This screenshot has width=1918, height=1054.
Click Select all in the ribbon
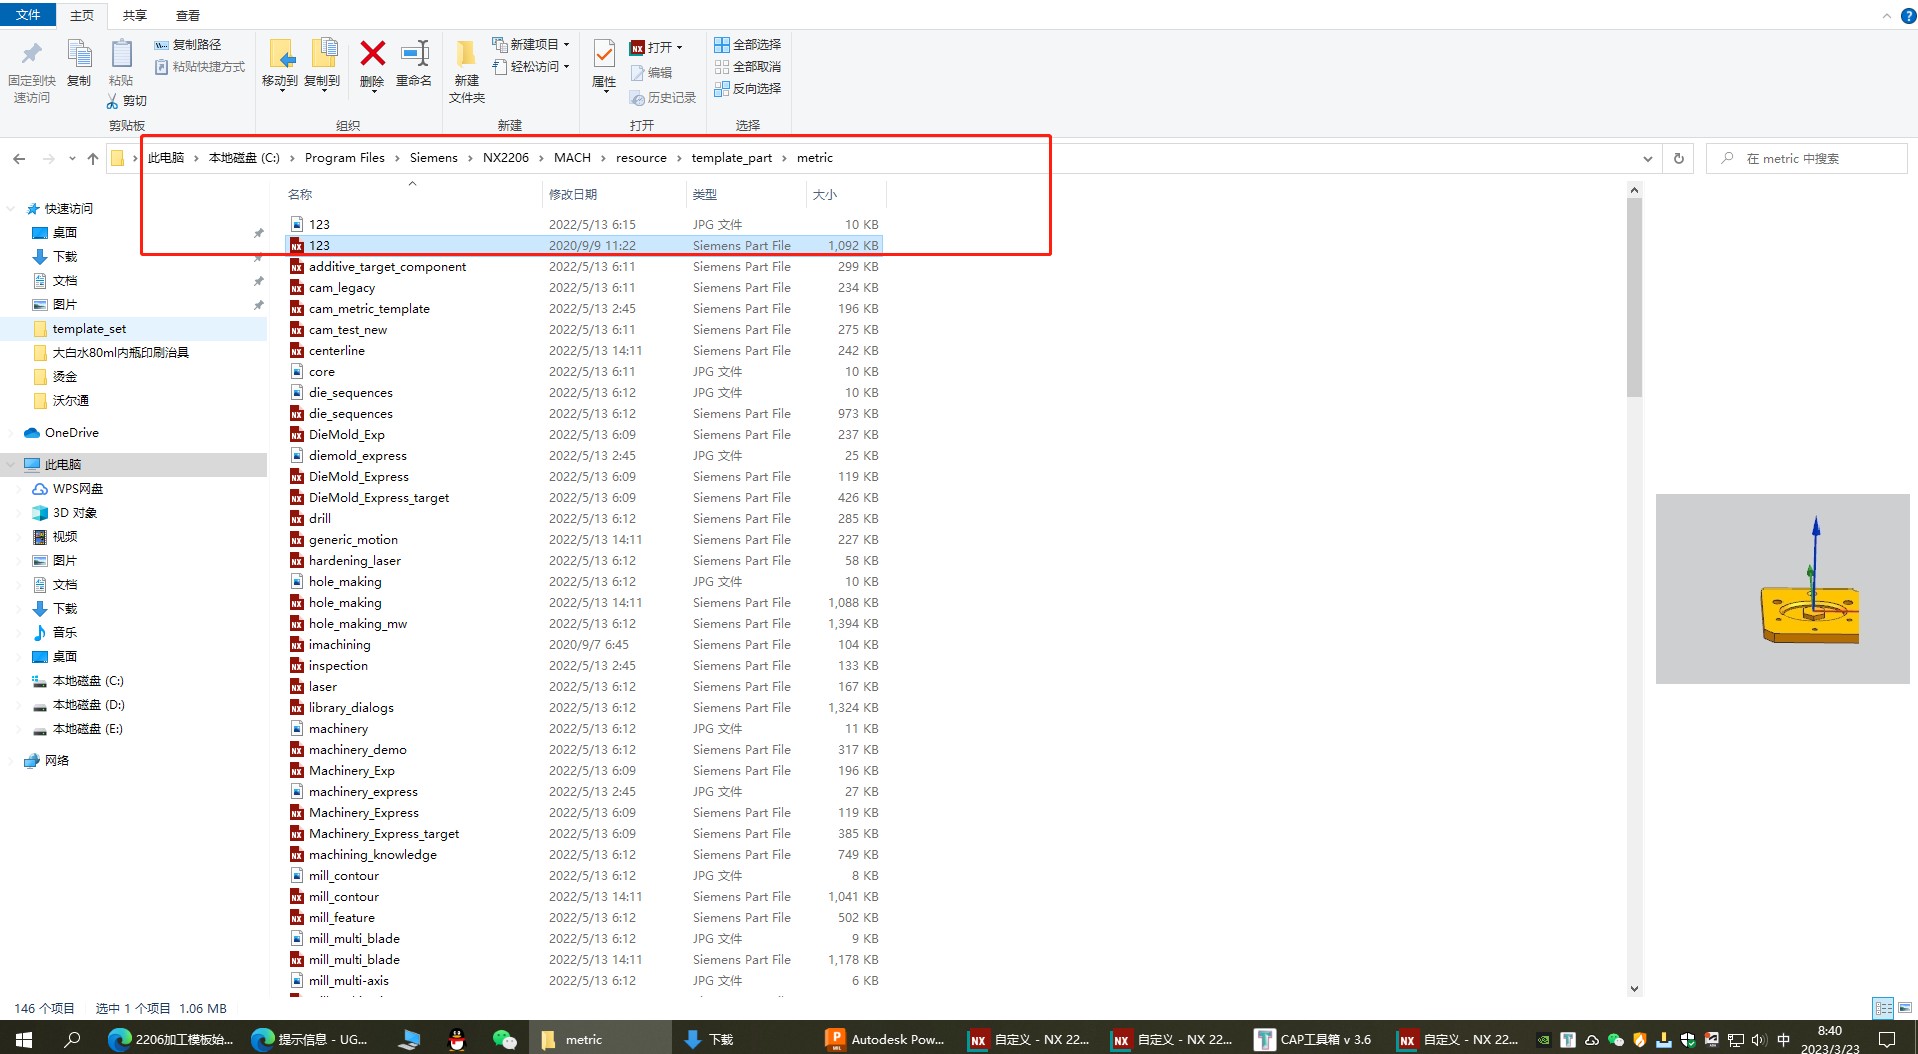coord(747,45)
